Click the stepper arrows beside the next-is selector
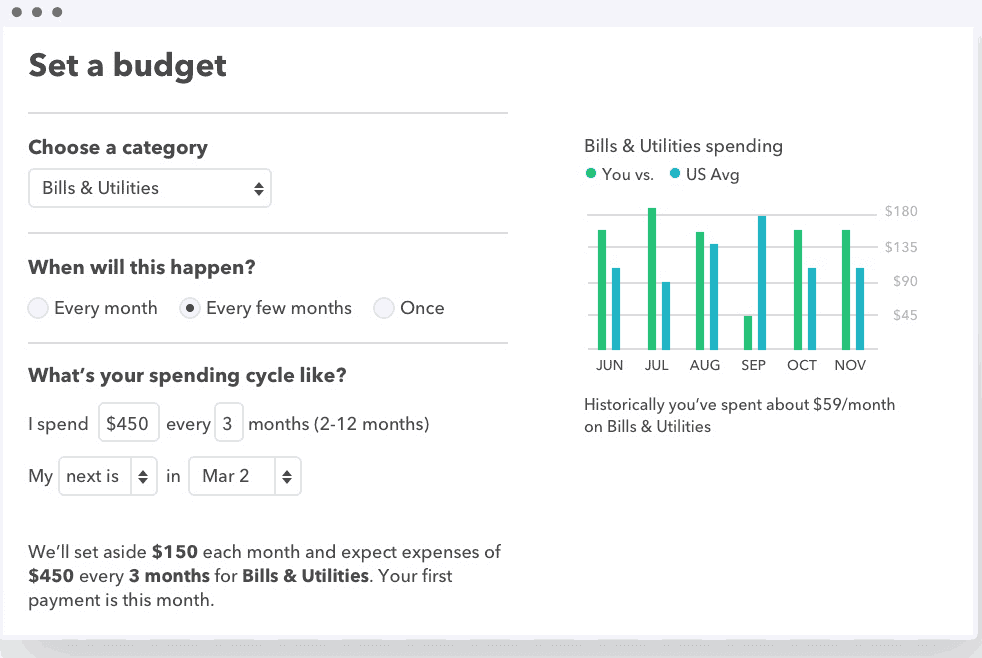 [142, 476]
